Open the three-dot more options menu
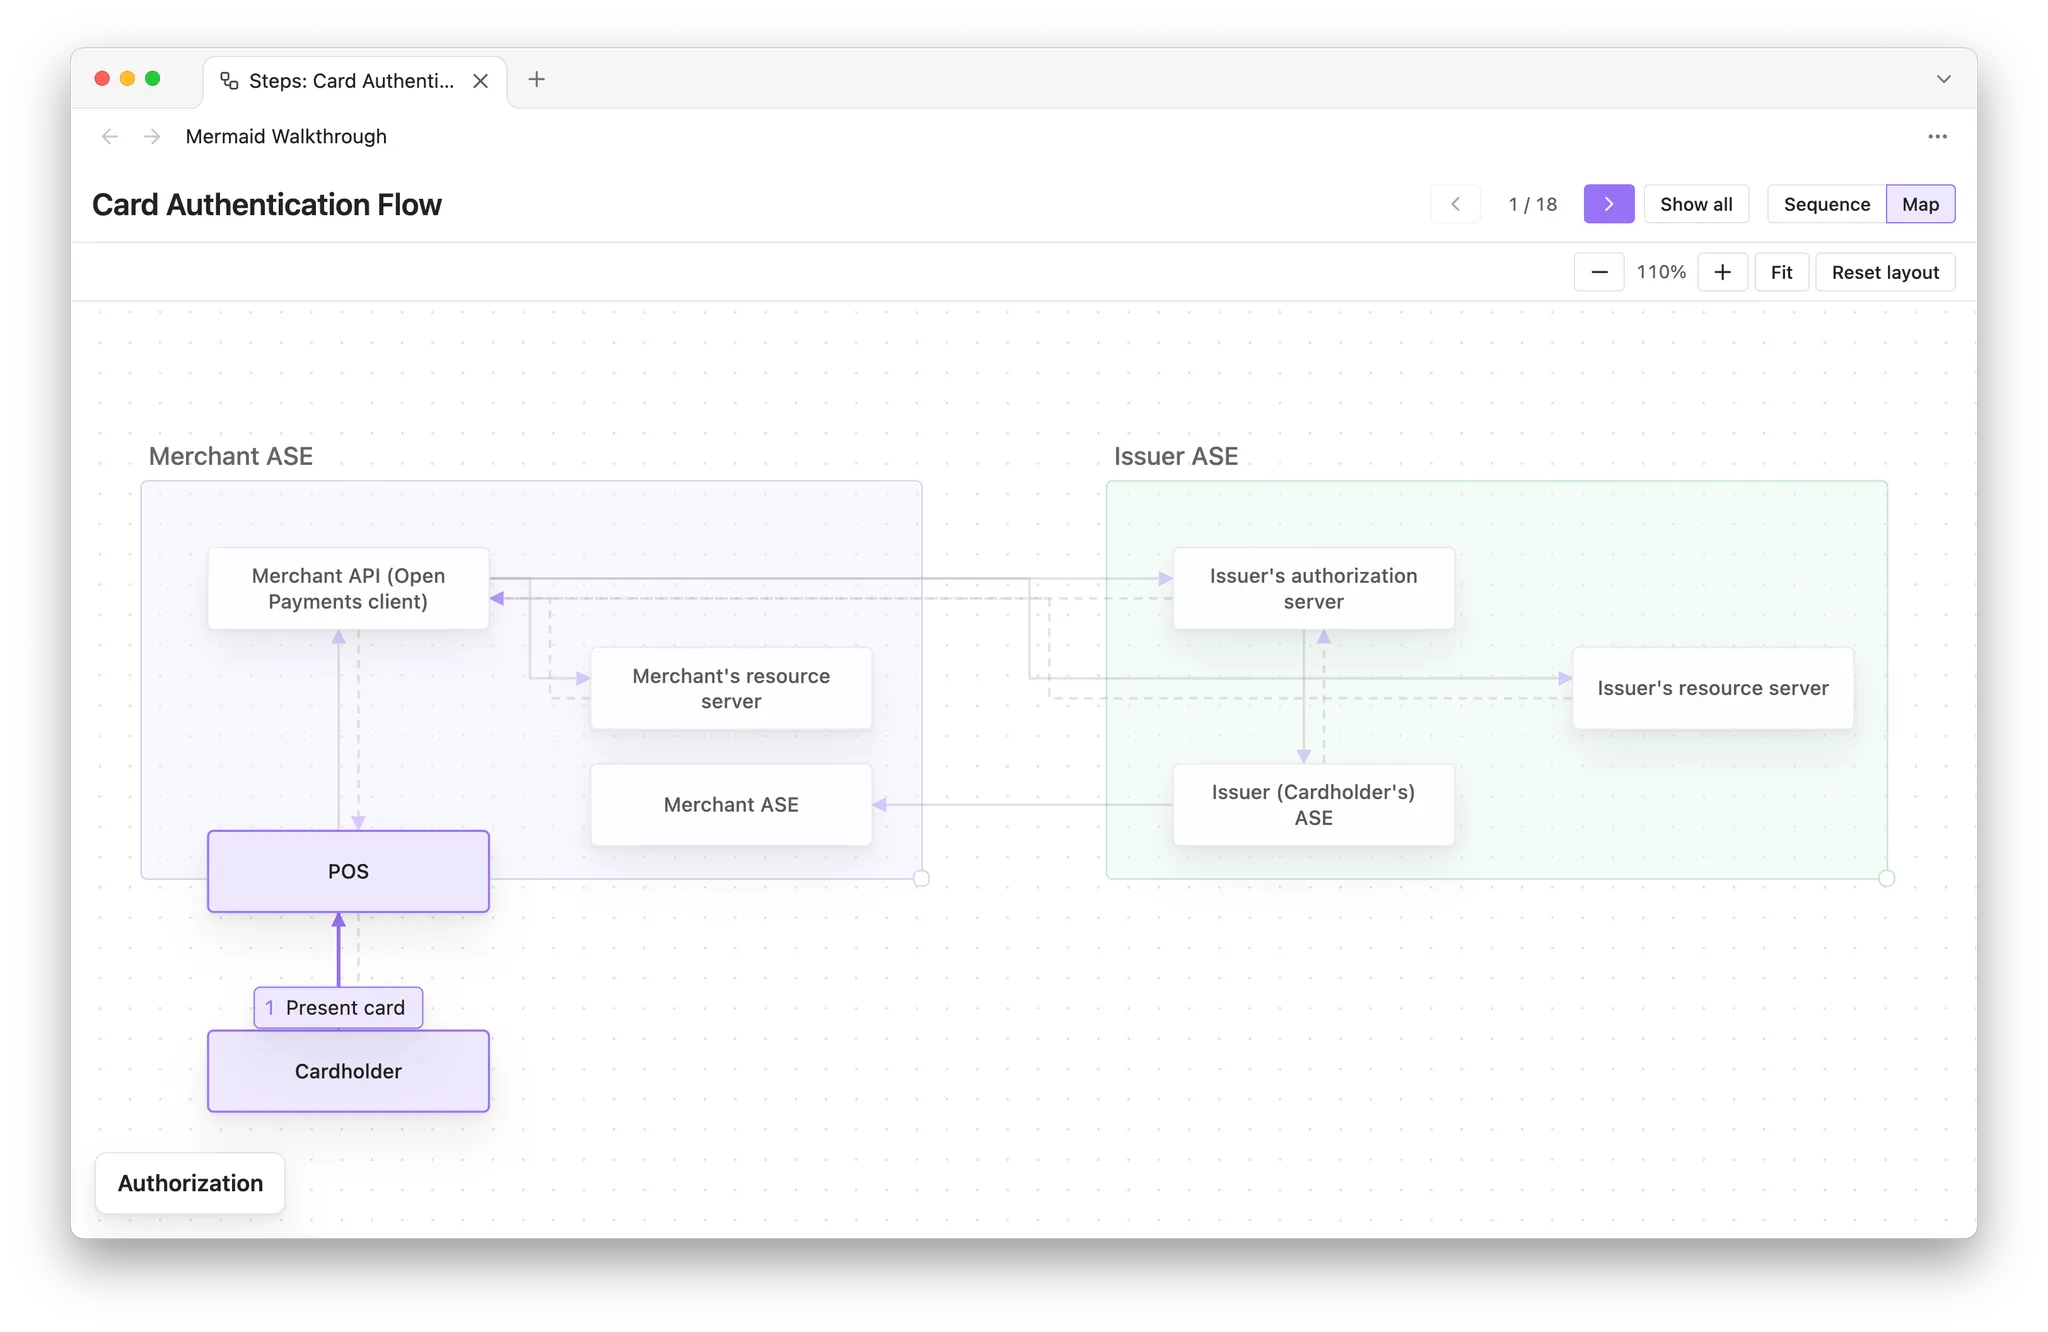This screenshot has width=2048, height=1332. (1937, 136)
